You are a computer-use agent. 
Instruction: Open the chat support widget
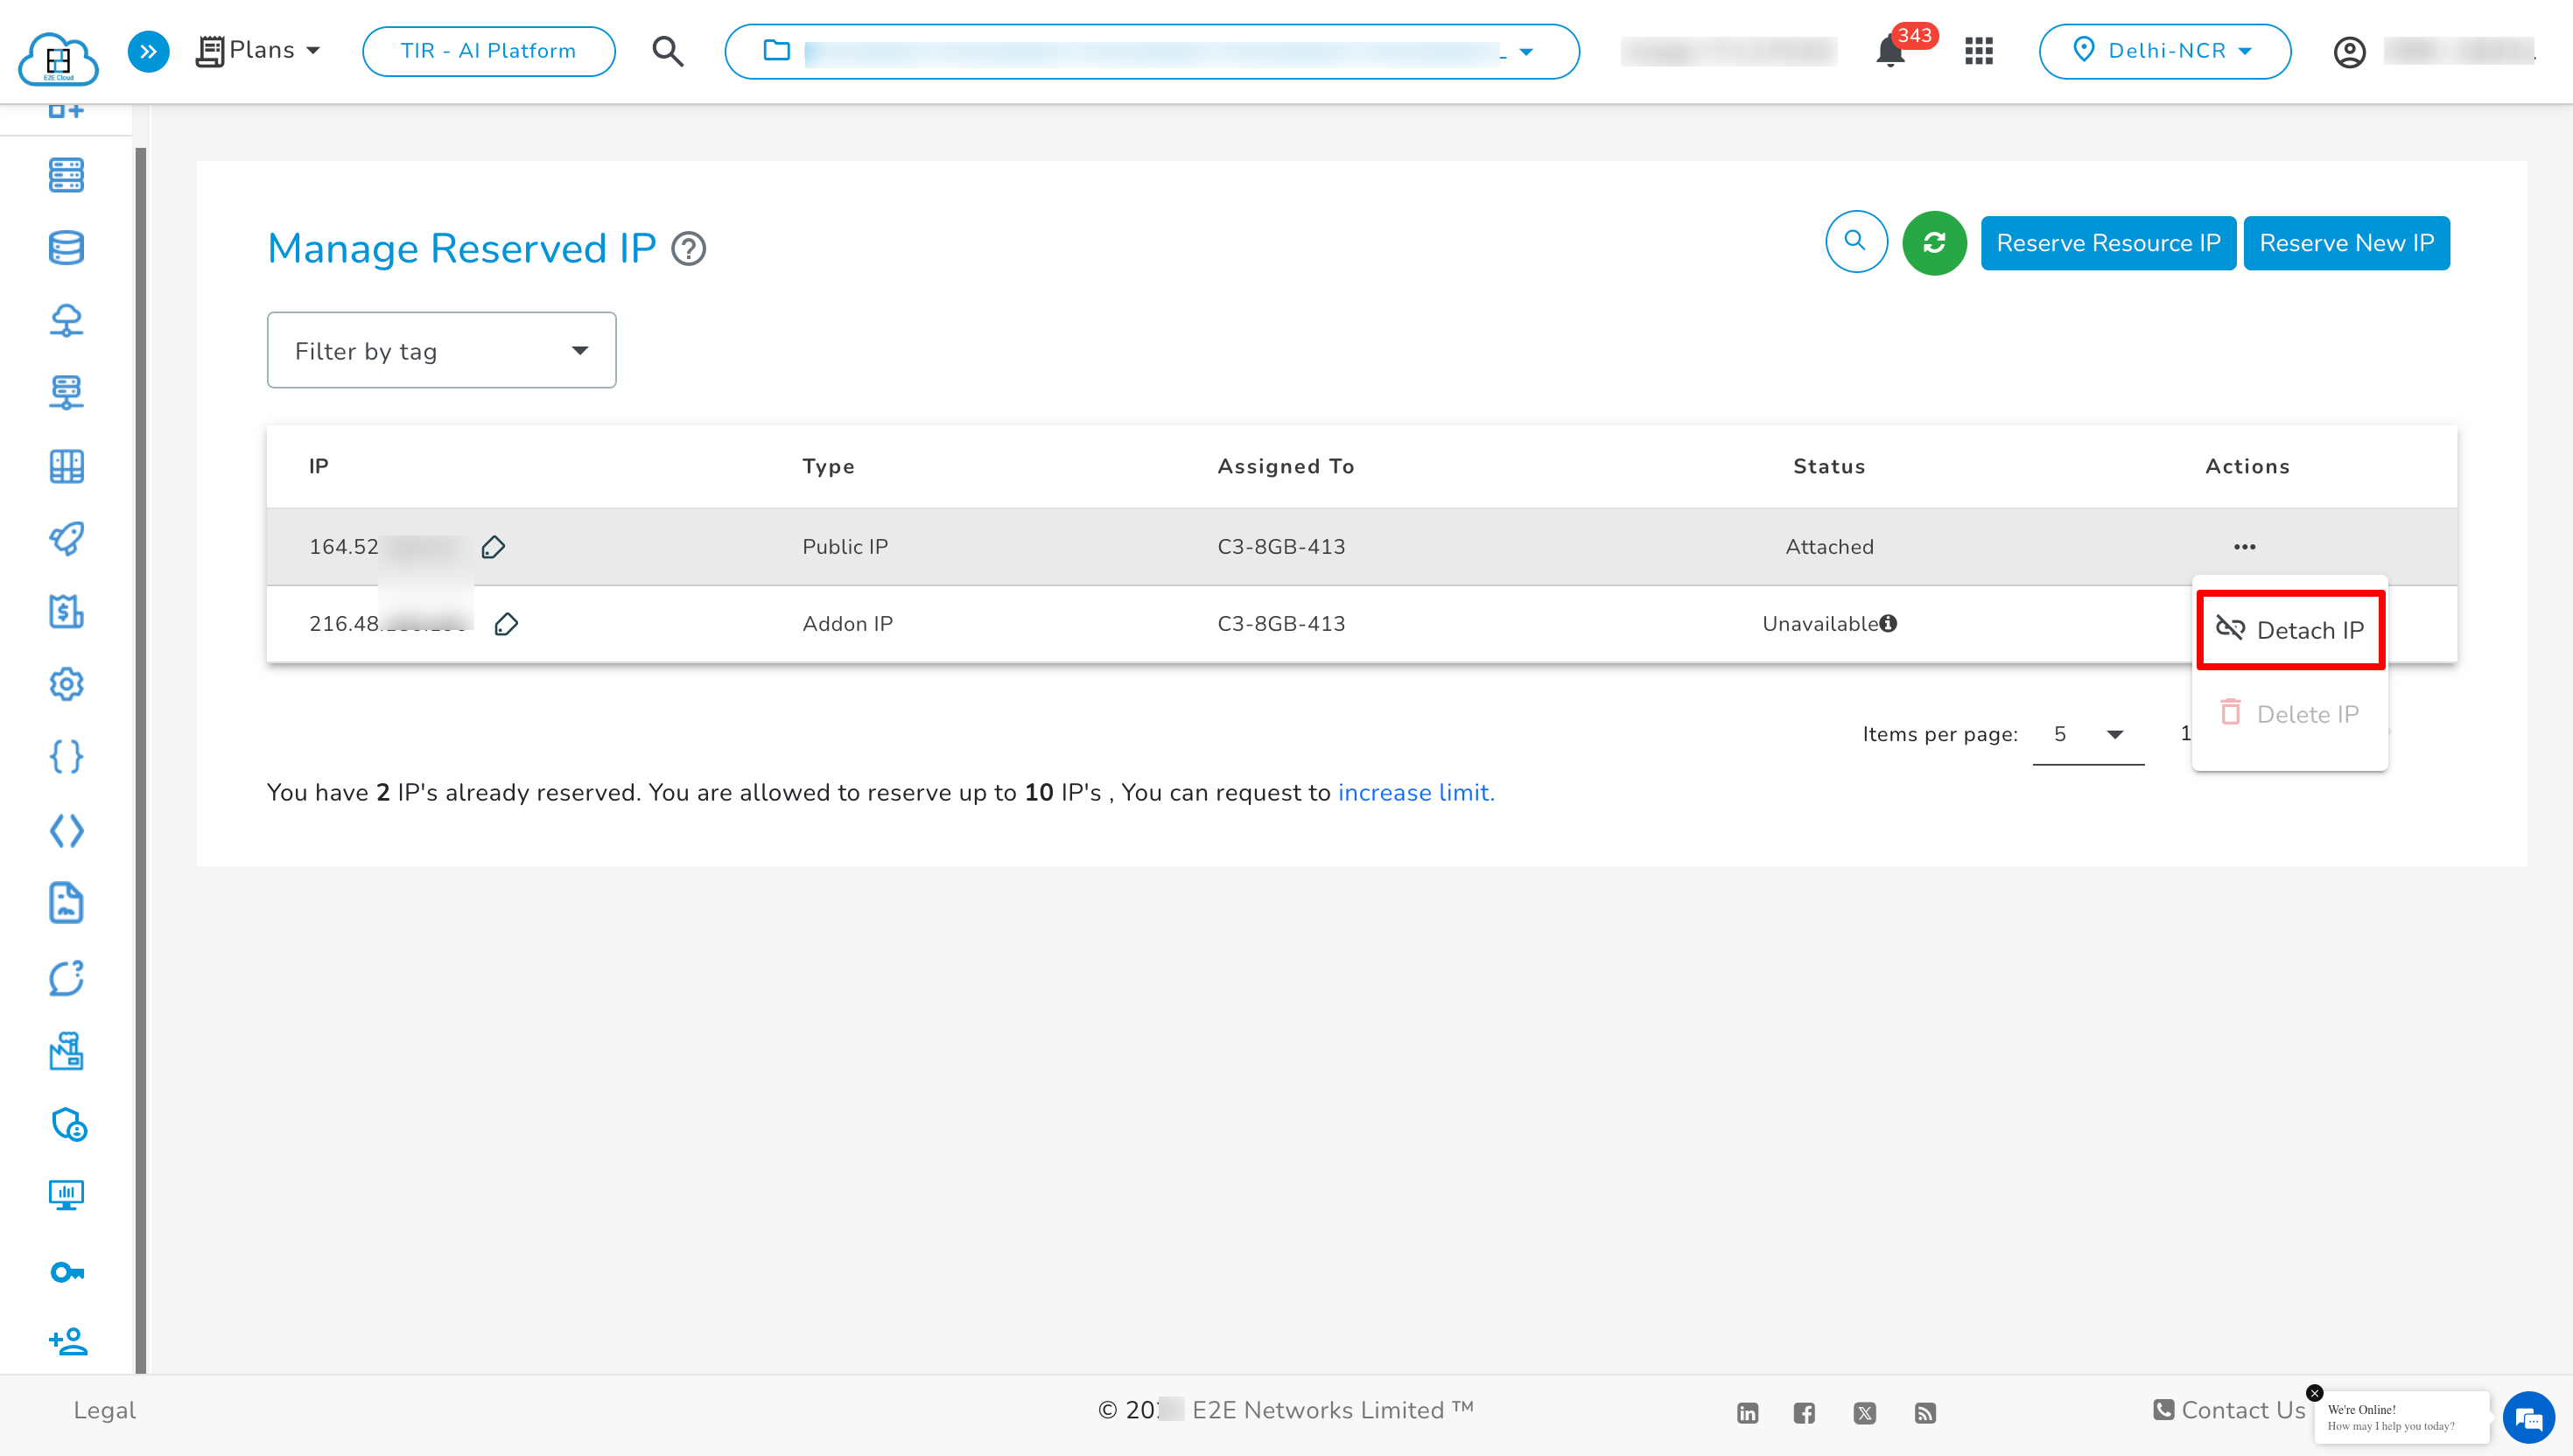coord(2528,1418)
